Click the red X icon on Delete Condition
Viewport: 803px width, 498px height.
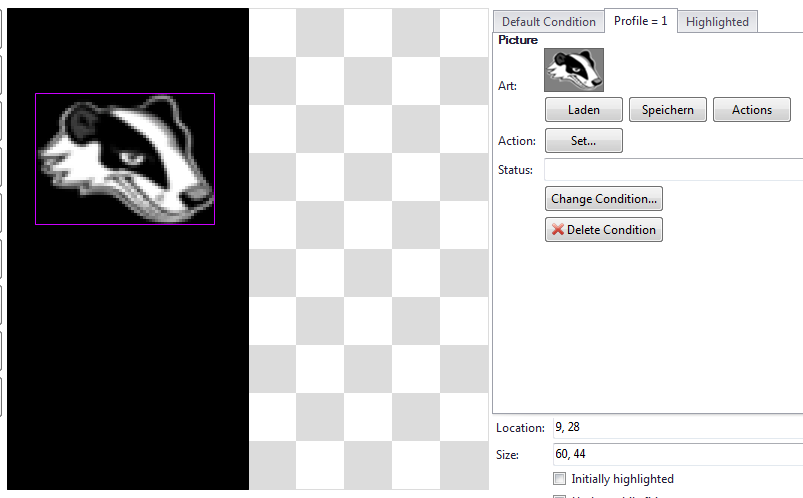[557, 230]
